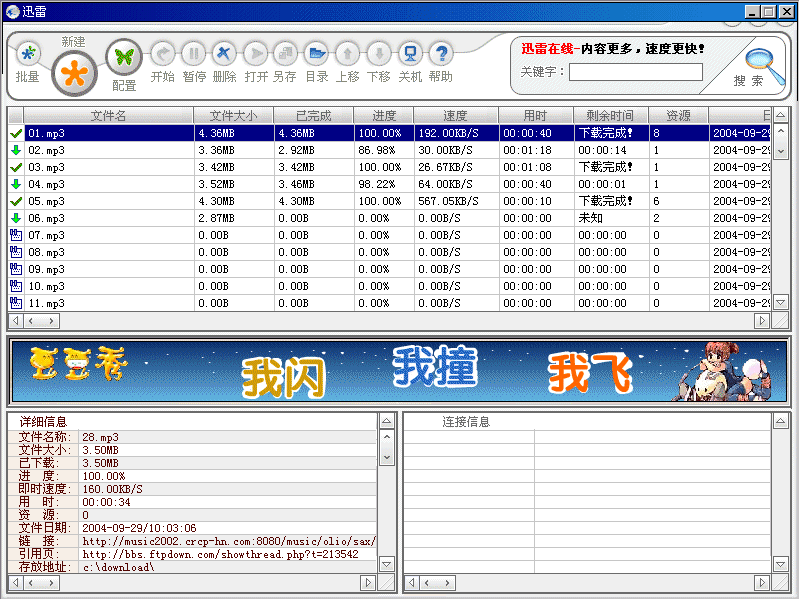Click the 开始 start toolbar icon
The height and width of the screenshot is (600, 800).
click(163, 54)
